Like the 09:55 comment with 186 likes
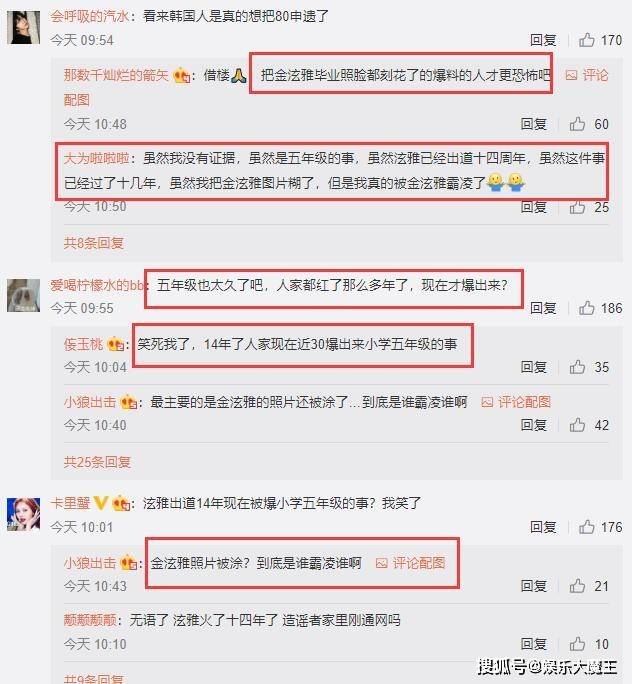The width and height of the screenshot is (632, 684). pos(587,308)
